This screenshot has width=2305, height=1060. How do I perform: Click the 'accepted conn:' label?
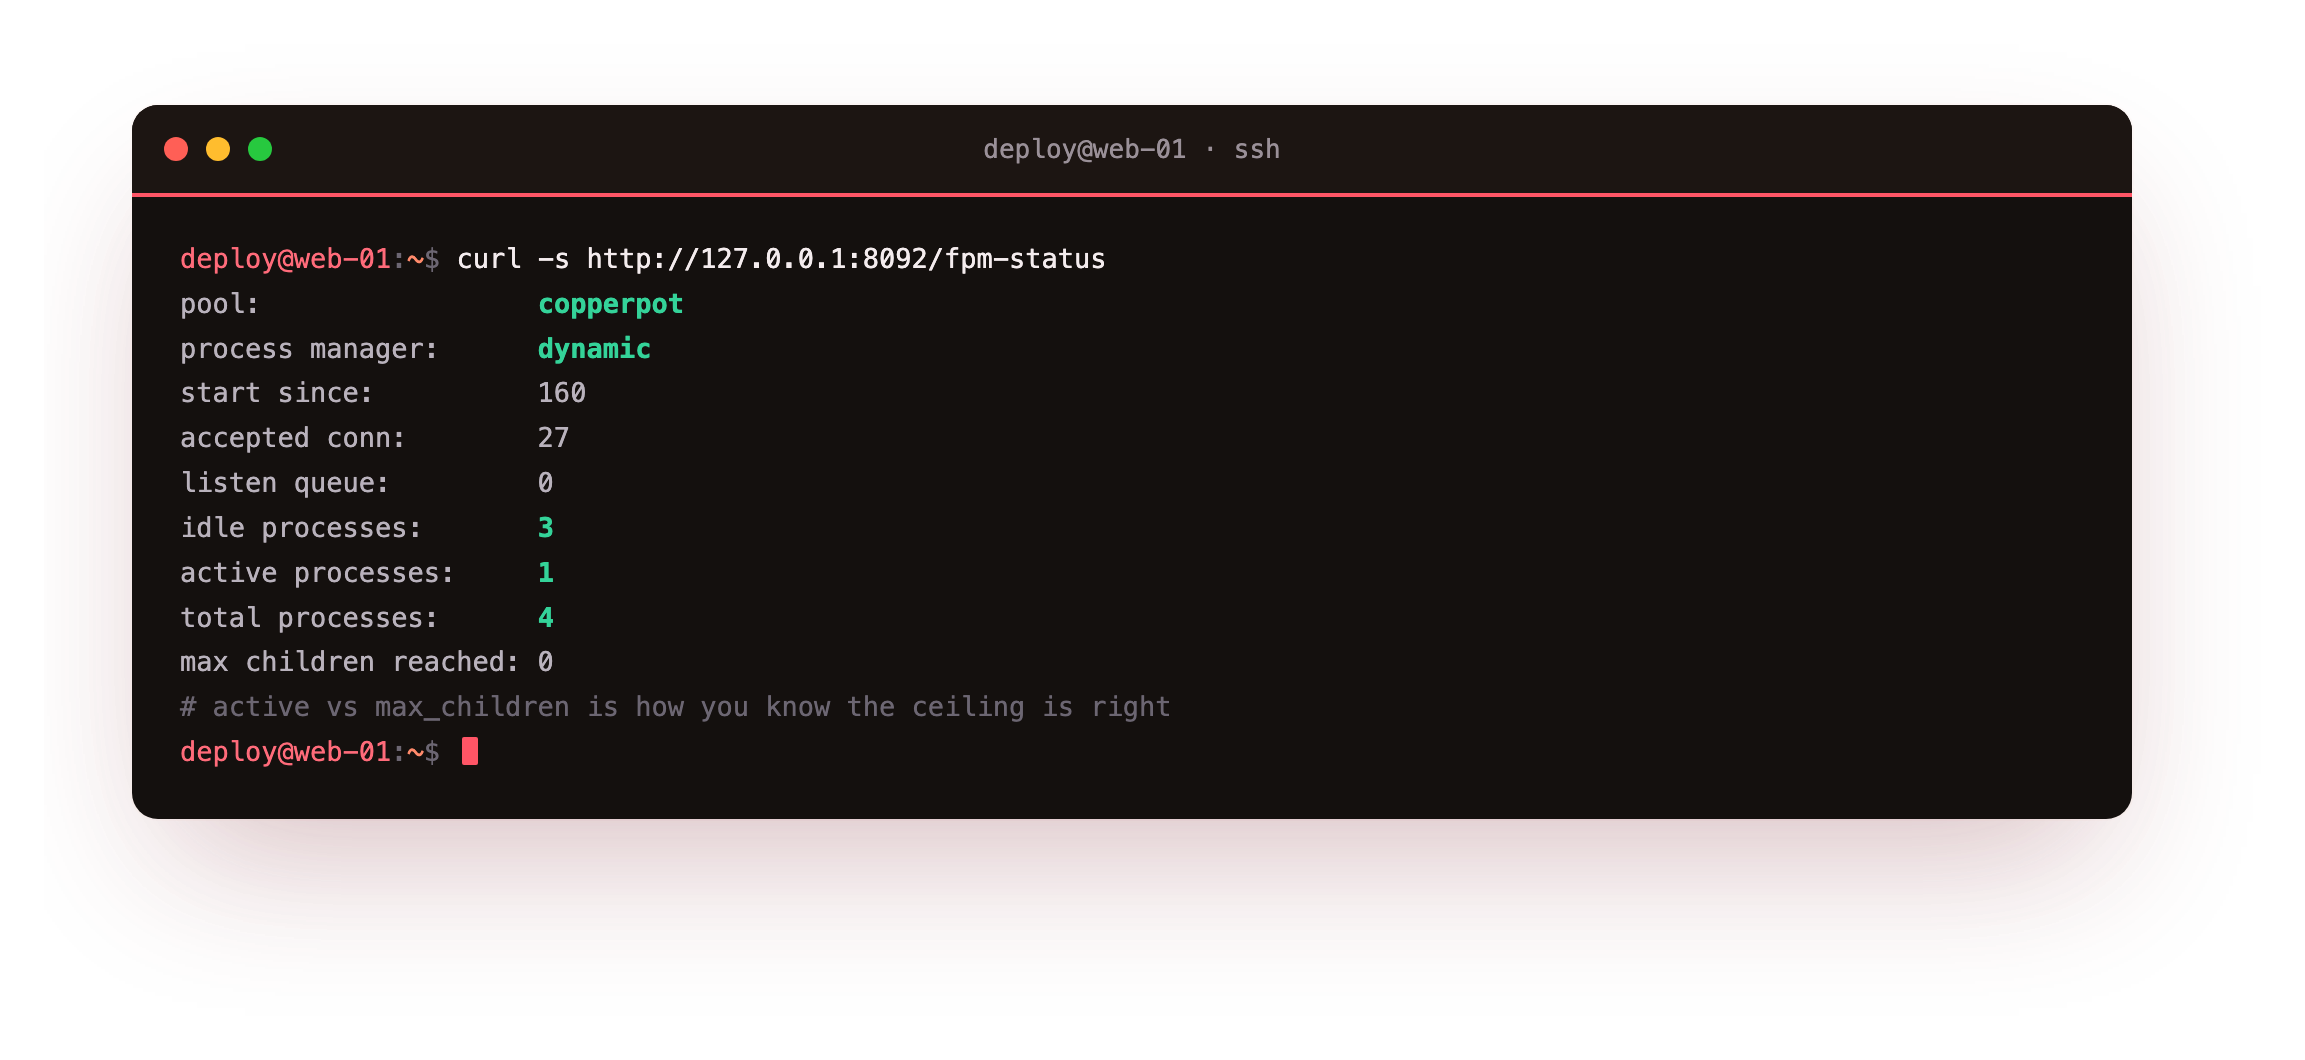pyautogui.click(x=292, y=438)
